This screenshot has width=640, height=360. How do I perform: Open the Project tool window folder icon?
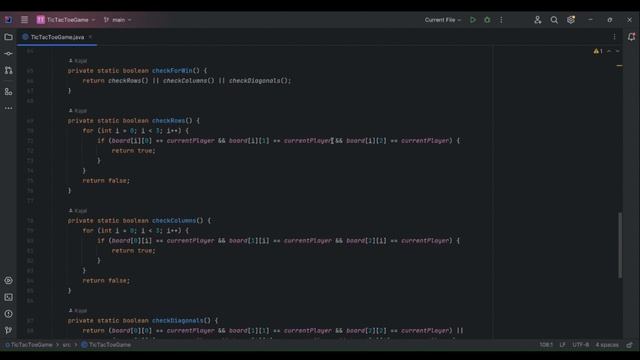pos(8,37)
